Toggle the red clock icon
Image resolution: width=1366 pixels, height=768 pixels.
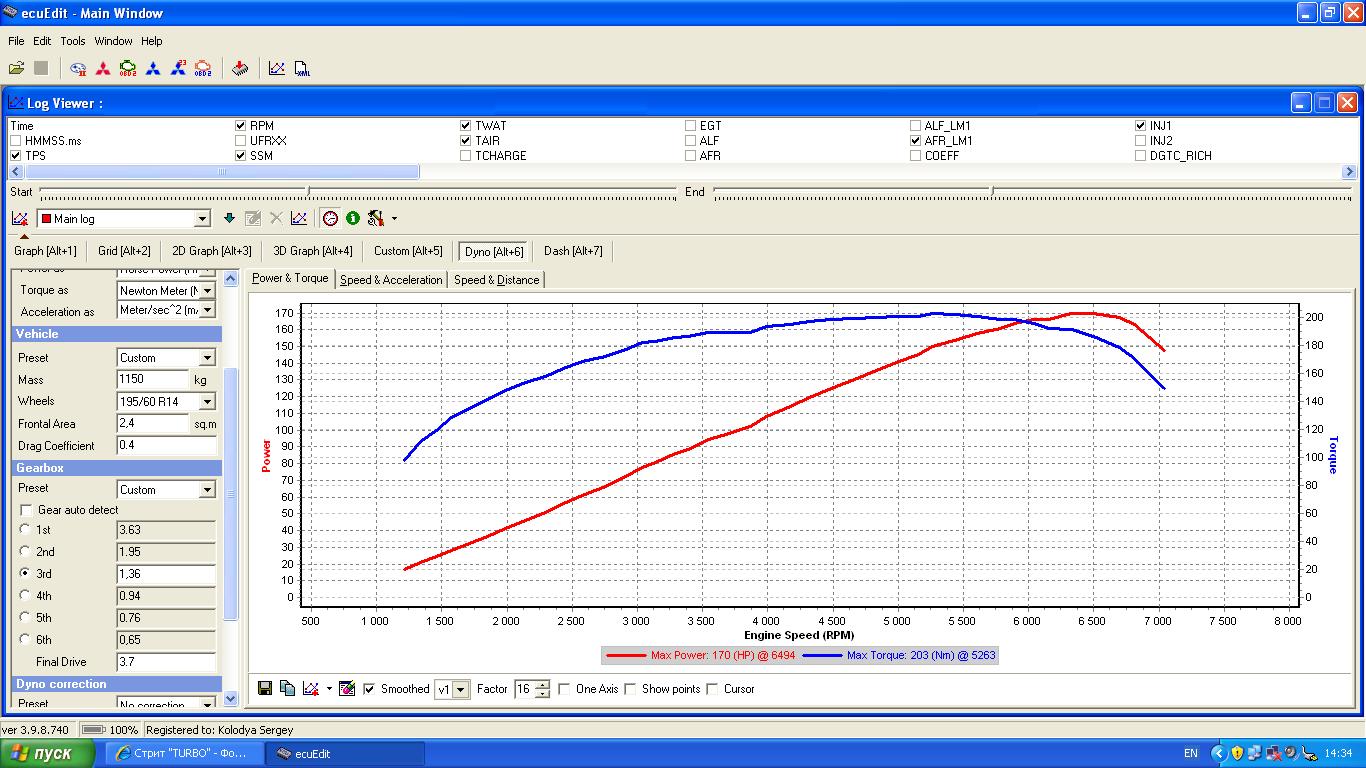330,218
